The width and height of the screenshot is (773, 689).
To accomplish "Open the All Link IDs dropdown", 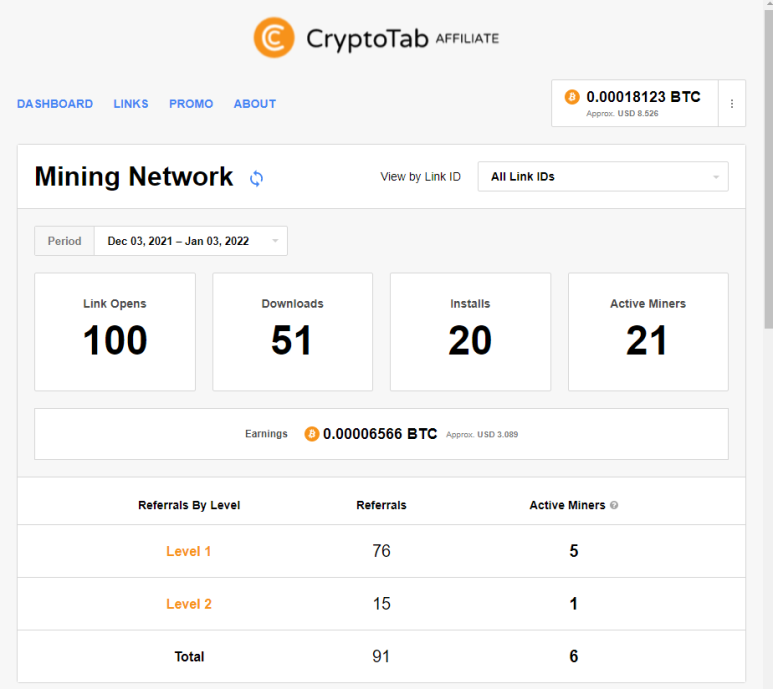I will (603, 176).
